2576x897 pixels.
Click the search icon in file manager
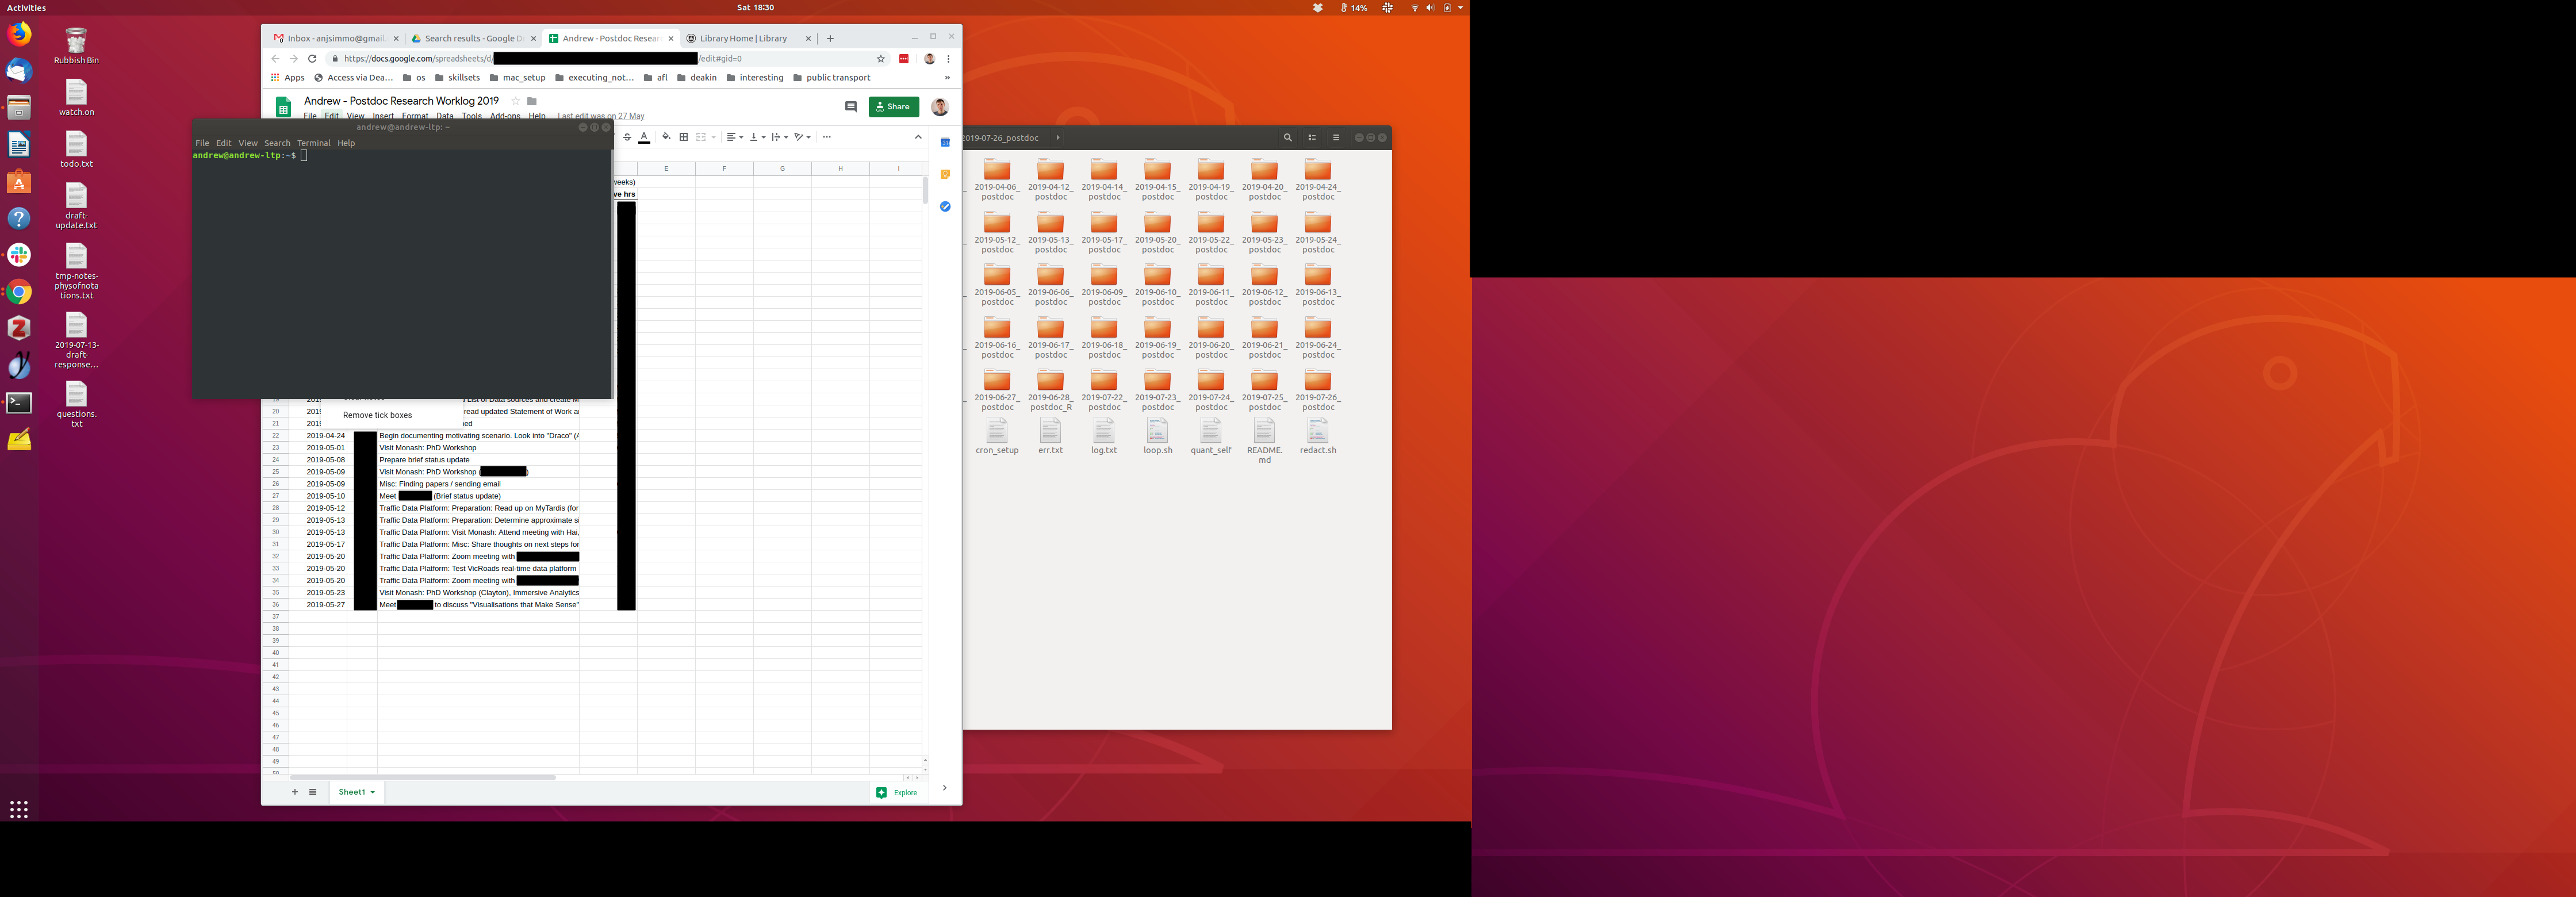coord(1288,138)
